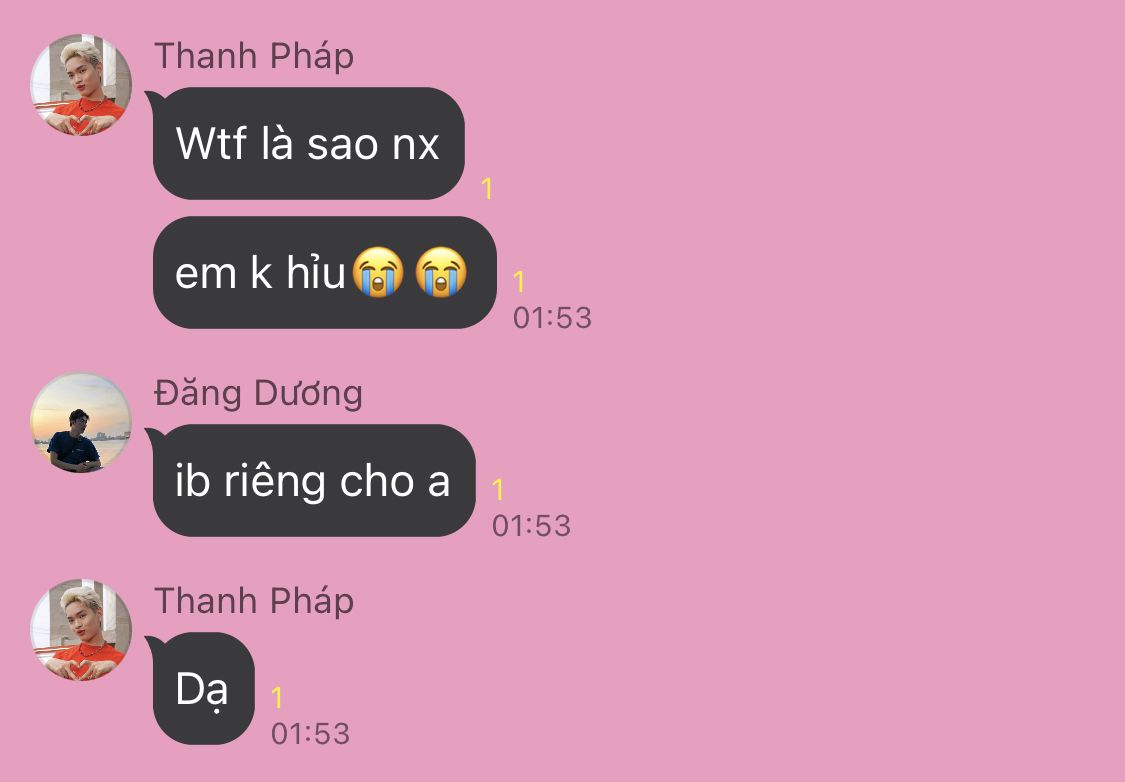Open the first Thanh Pháp profile picture
The image size is (1125, 782).
81,85
